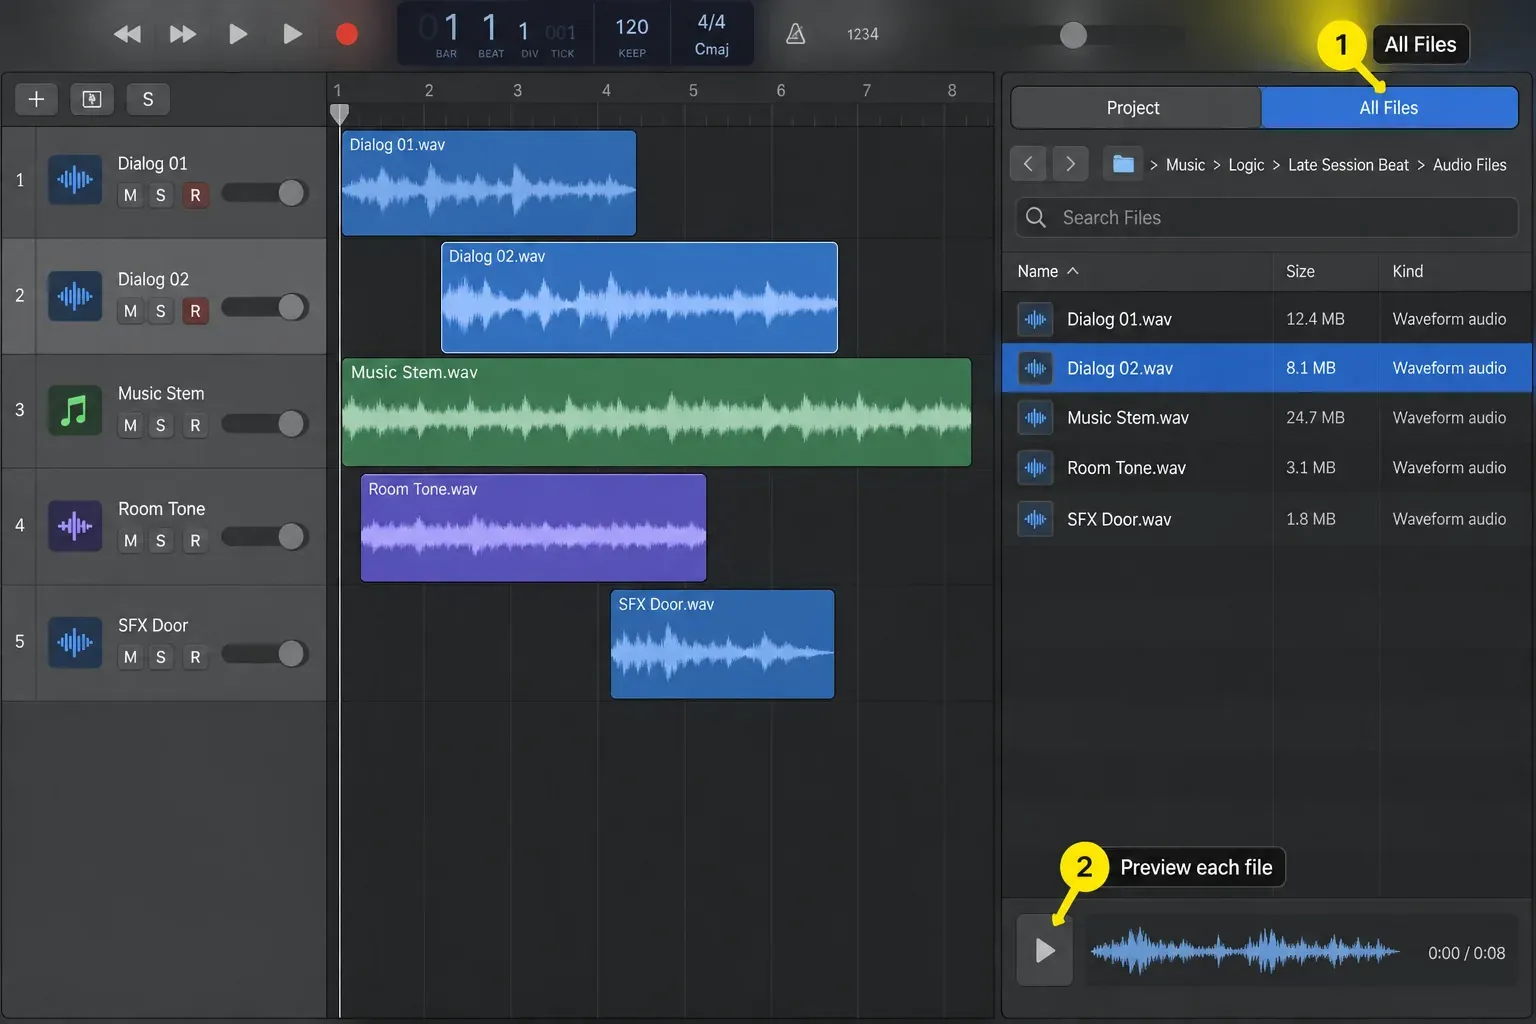The width and height of the screenshot is (1536, 1024).
Task: Click the Music Stem track volume slider knob
Action: click(291, 424)
